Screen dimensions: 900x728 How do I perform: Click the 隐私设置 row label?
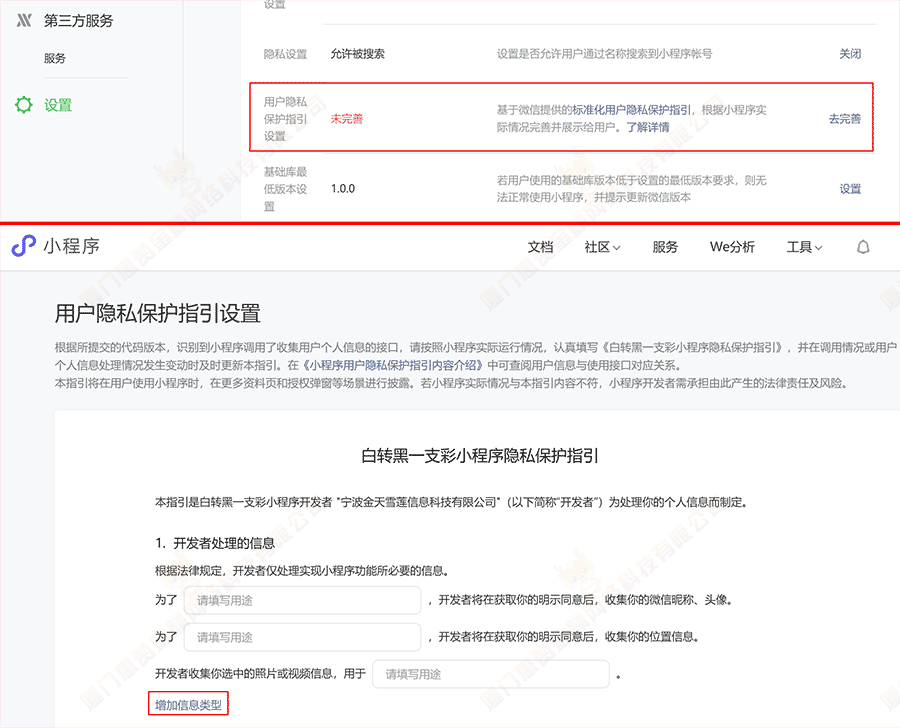tap(285, 54)
